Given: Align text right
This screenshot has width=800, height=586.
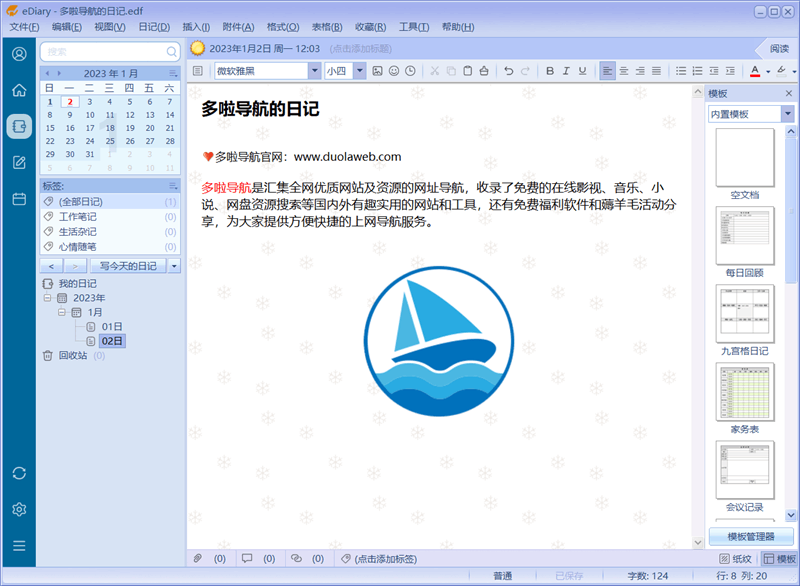Looking at the screenshot, I should (640, 71).
